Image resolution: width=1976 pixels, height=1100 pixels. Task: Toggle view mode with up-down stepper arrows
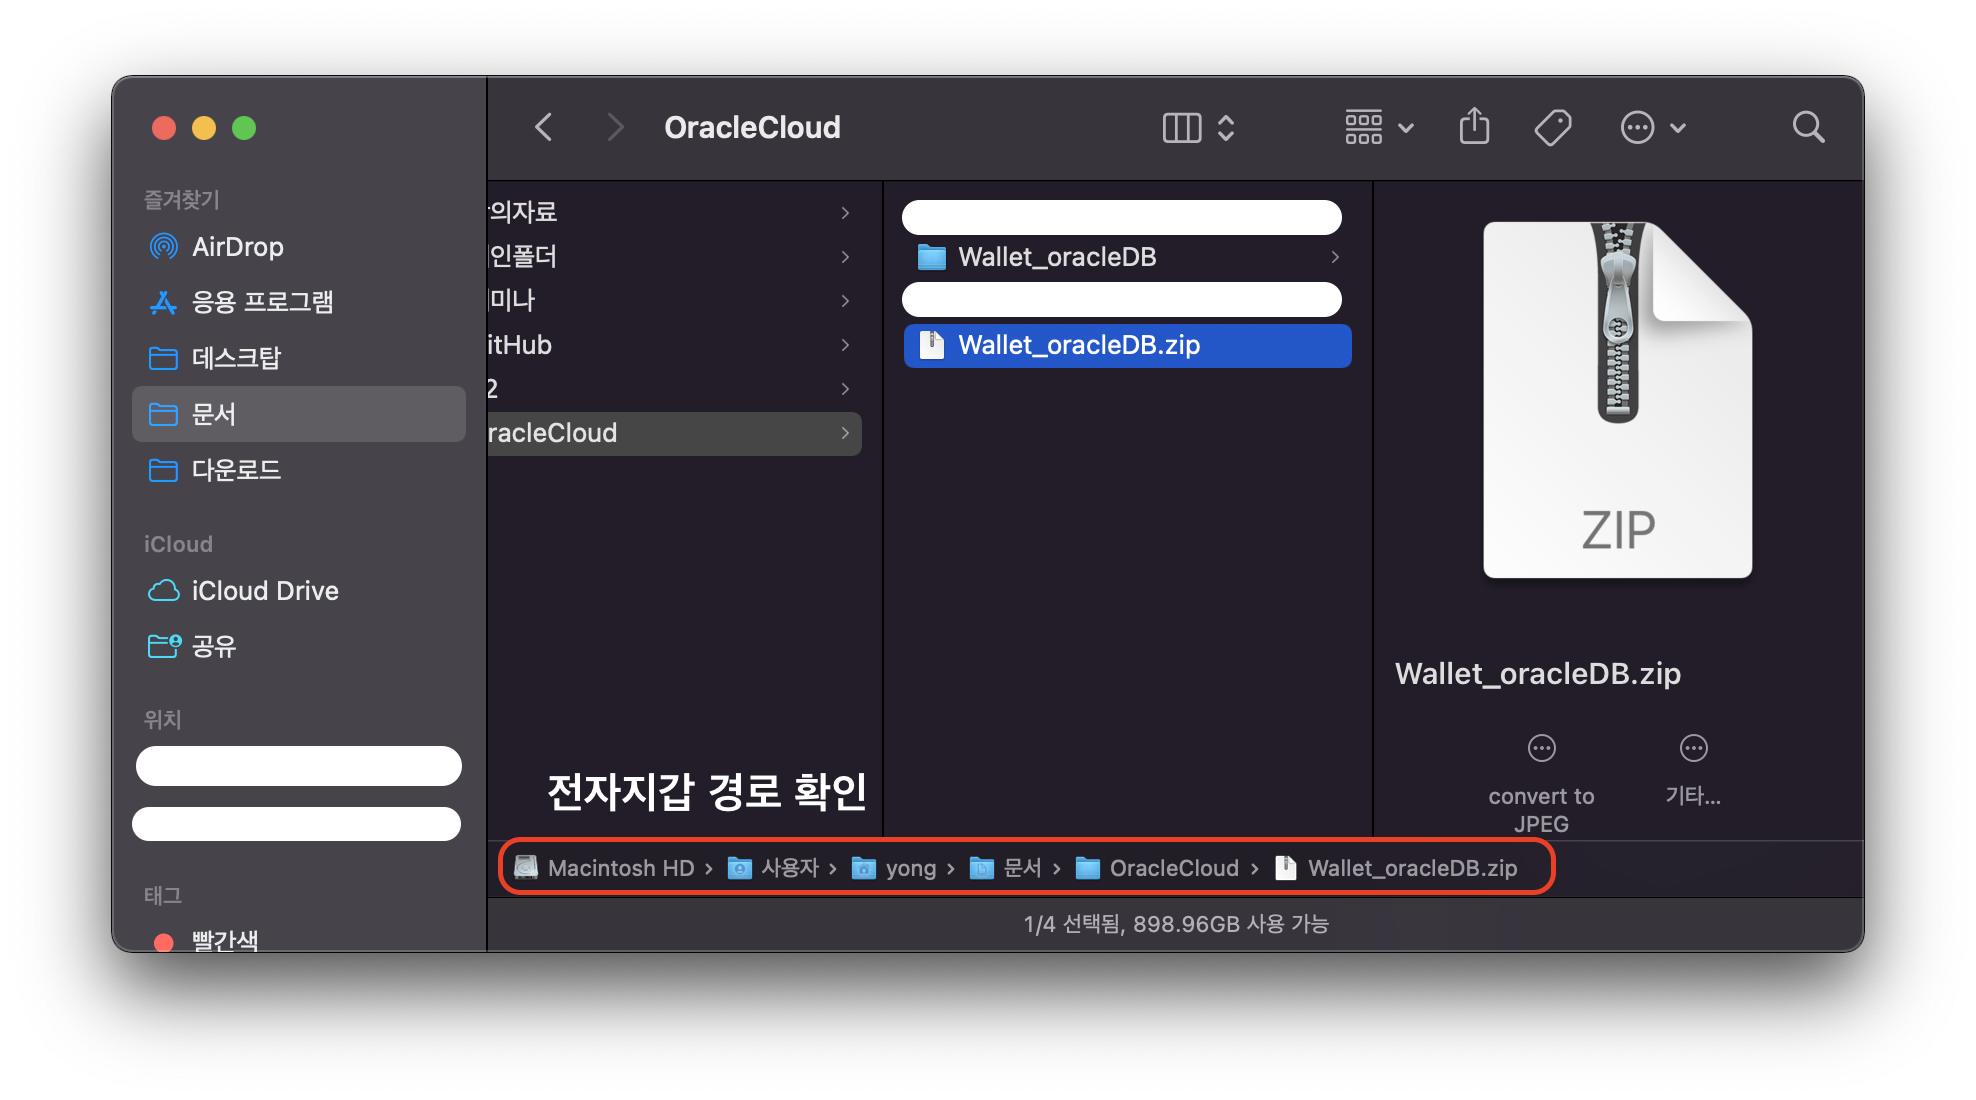[1226, 127]
